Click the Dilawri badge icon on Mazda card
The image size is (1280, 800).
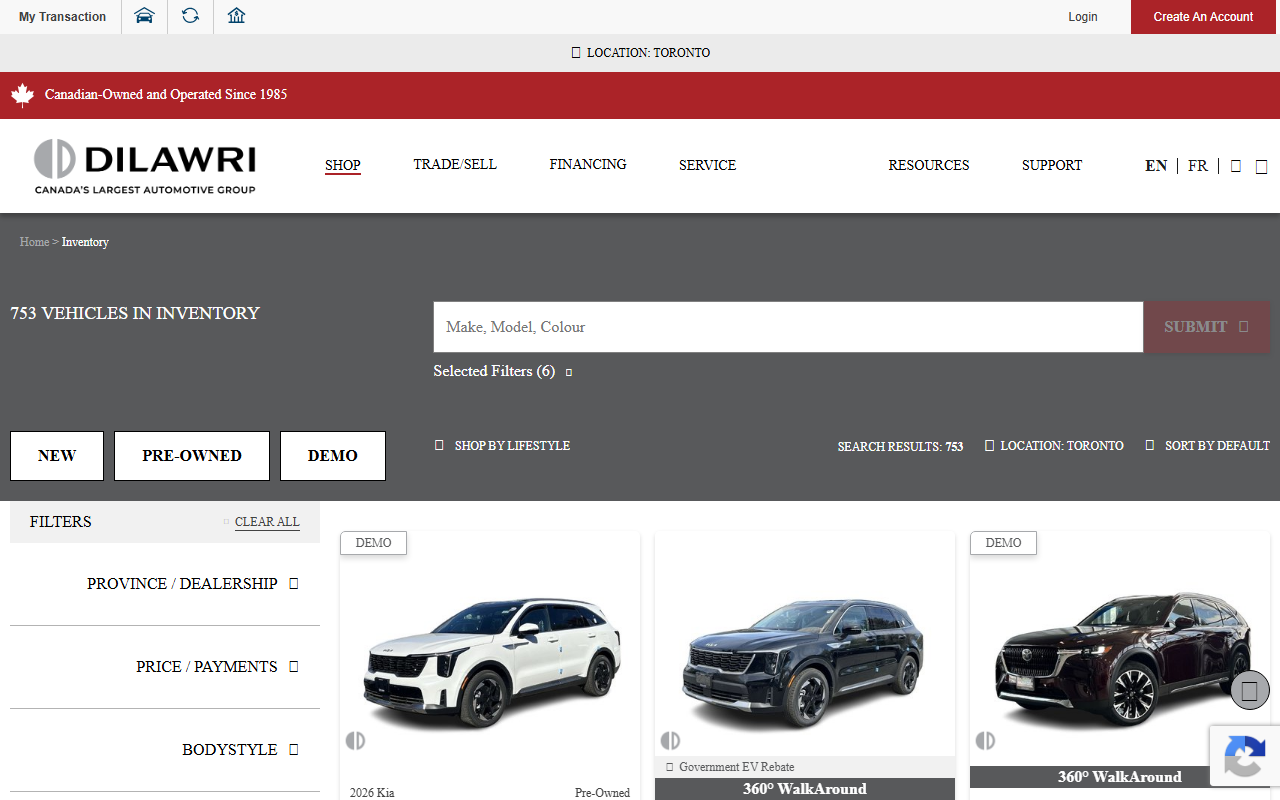985,740
